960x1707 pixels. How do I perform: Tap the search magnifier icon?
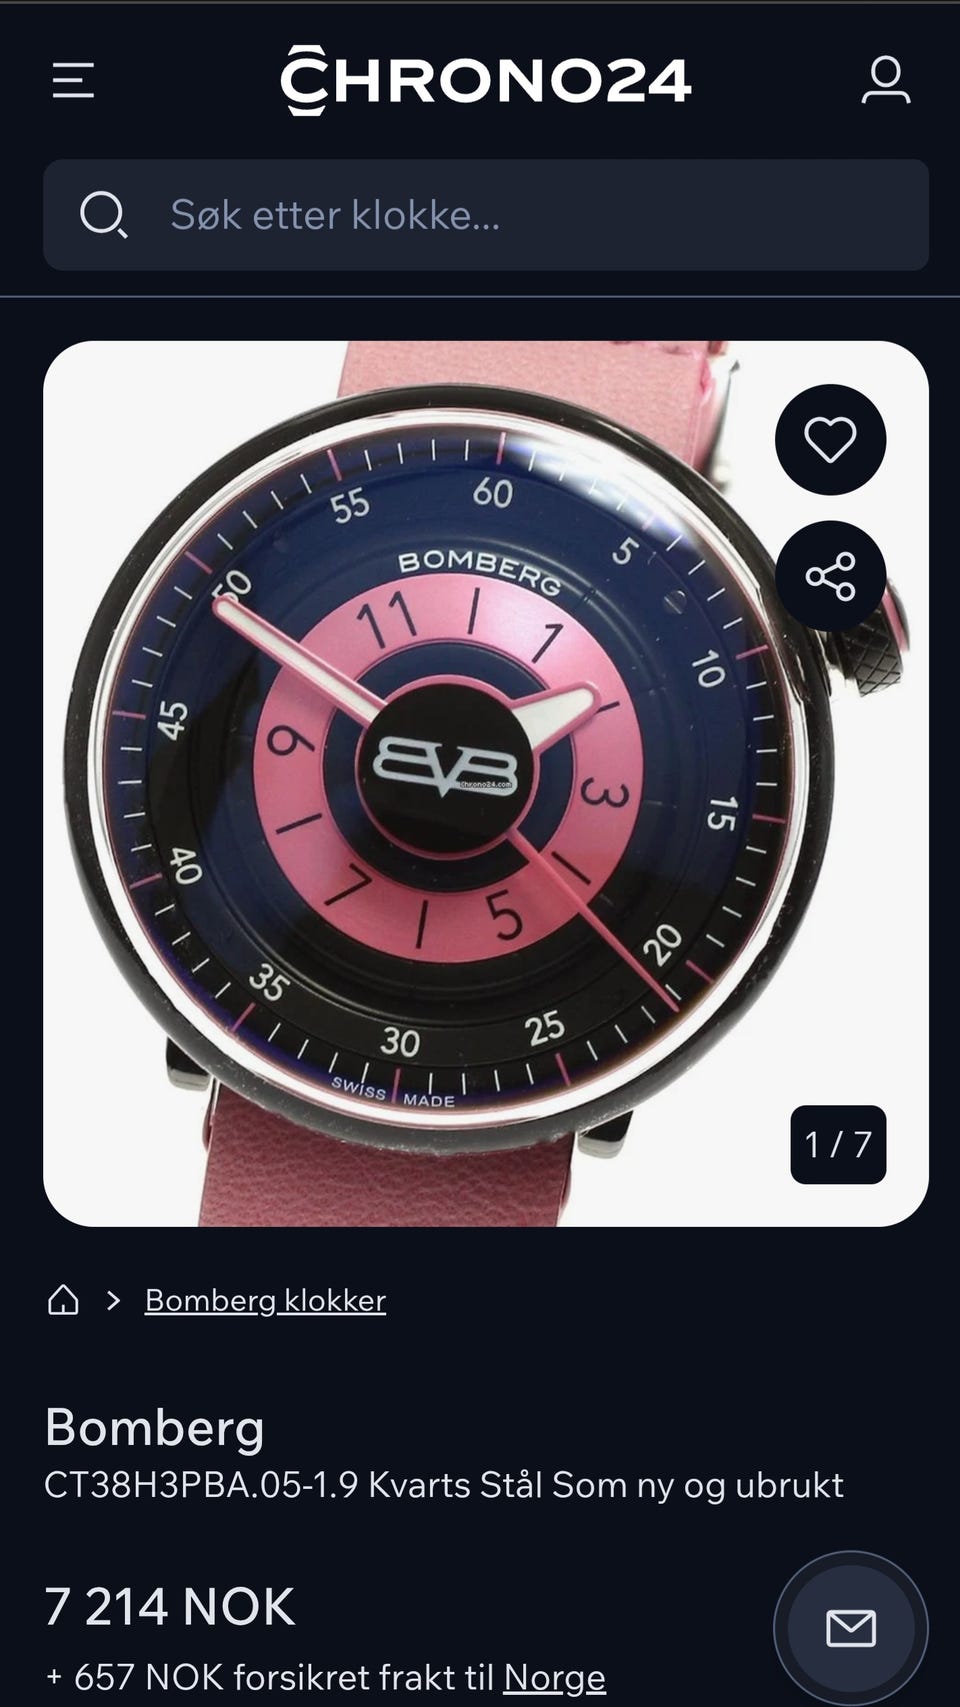coord(103,215)
